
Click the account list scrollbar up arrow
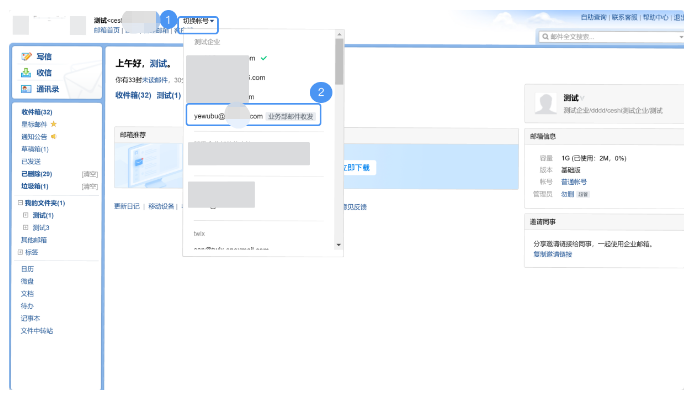(x=339, y=34)
